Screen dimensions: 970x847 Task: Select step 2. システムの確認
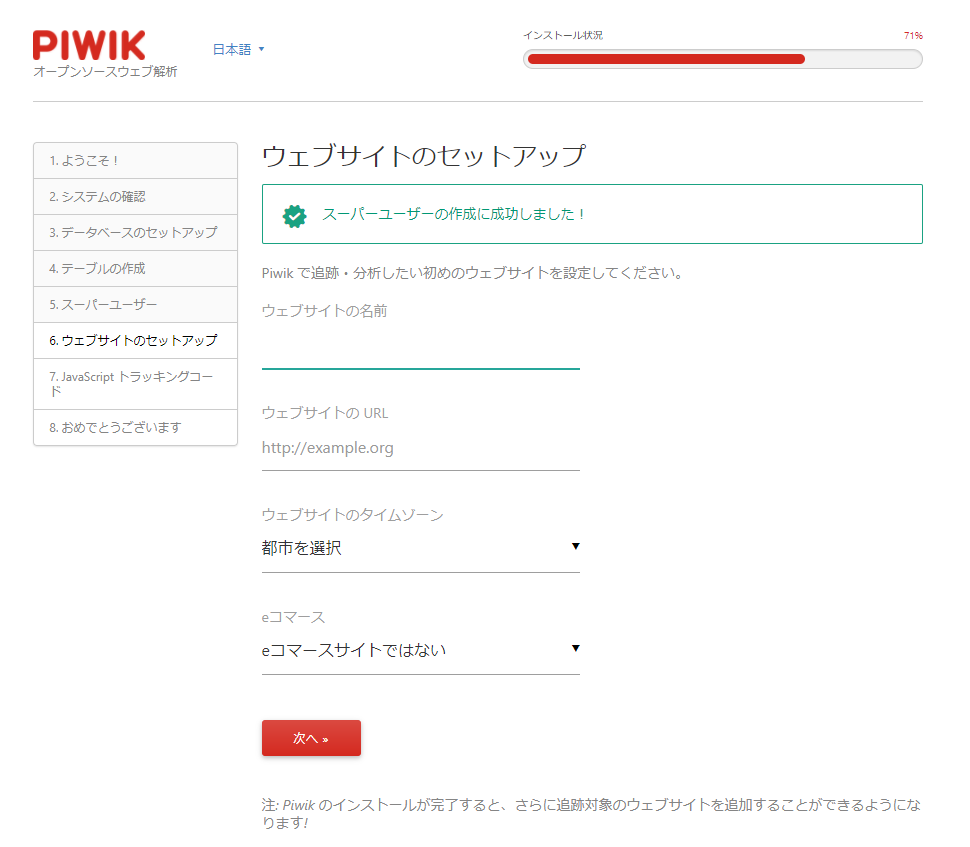(x=135, y=197)
